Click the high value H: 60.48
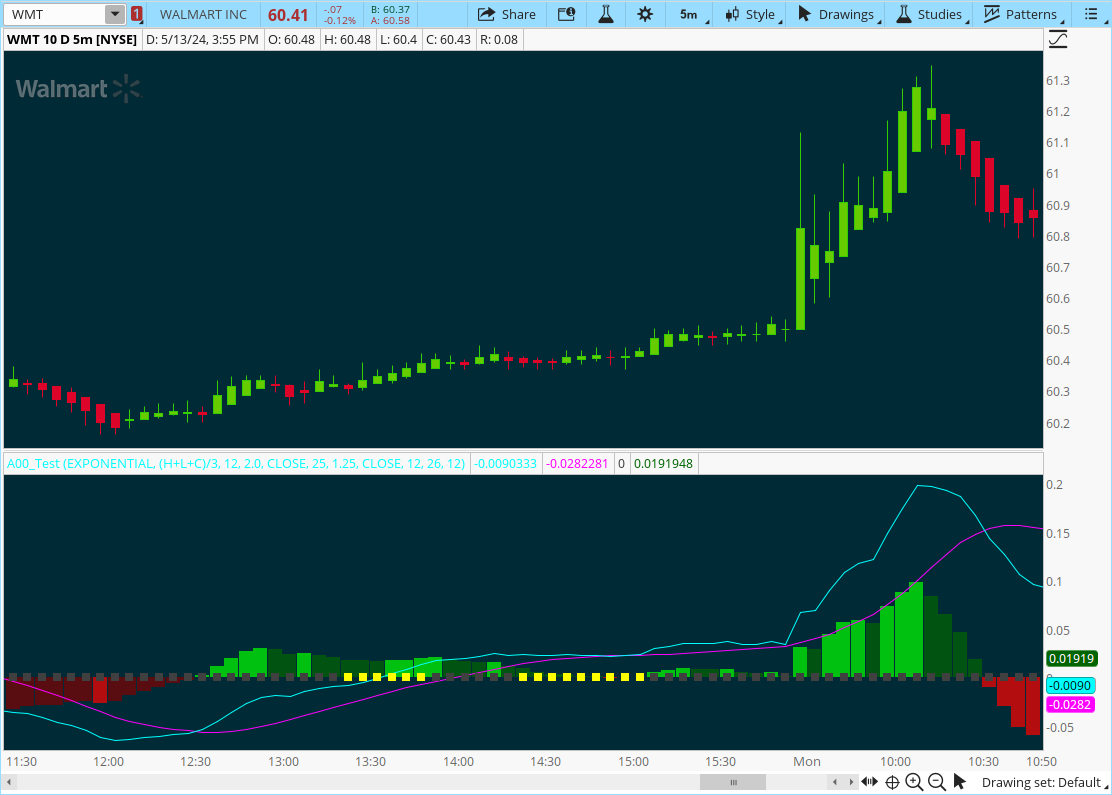Image resolution: width=1112 pixels, height=795 pixels. pyautogui.click(x=348, y=40)
